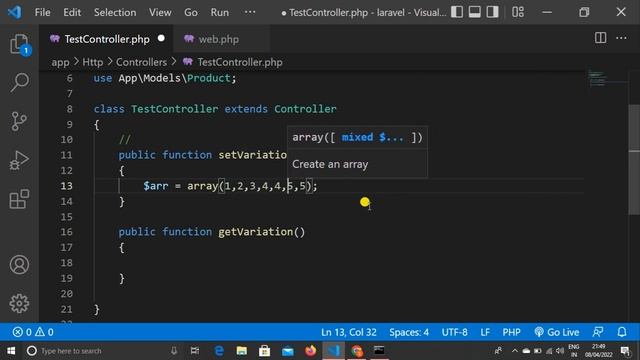
Task: Open terminal window from taskbar
Action: (379, 350)
